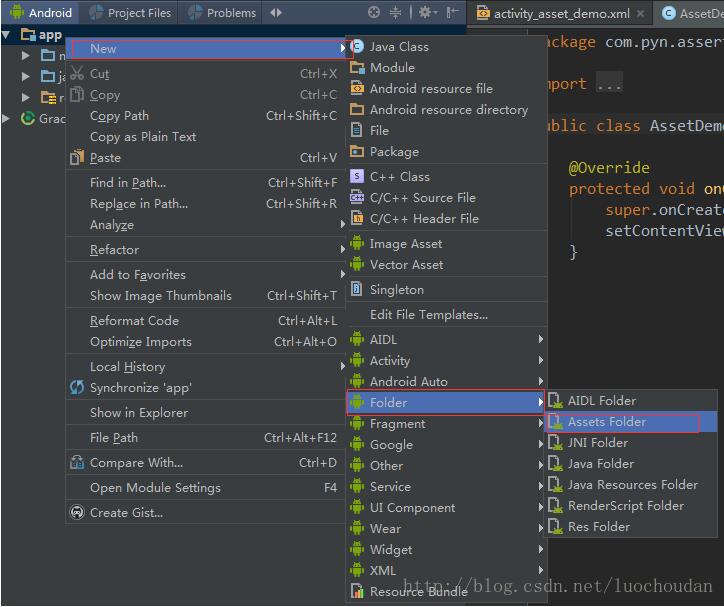The width and height of the screenshot is (724, 607).
Task: Choose the C++ Class item
Action: pos(399,176)
